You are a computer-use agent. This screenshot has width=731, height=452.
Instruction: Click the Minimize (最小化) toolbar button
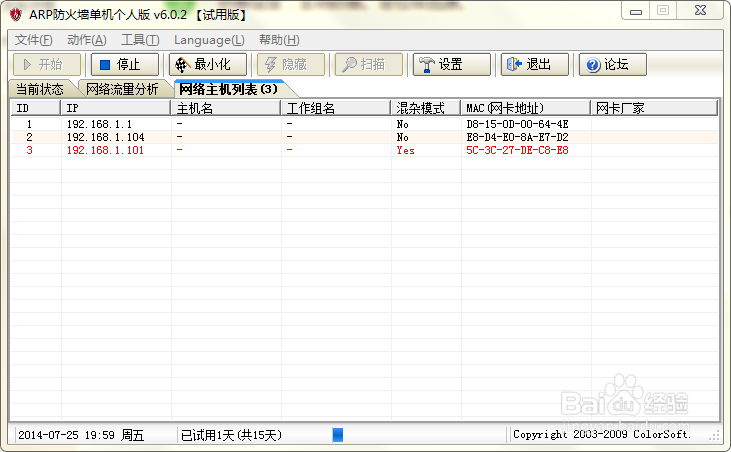click(x=208, y=64)
